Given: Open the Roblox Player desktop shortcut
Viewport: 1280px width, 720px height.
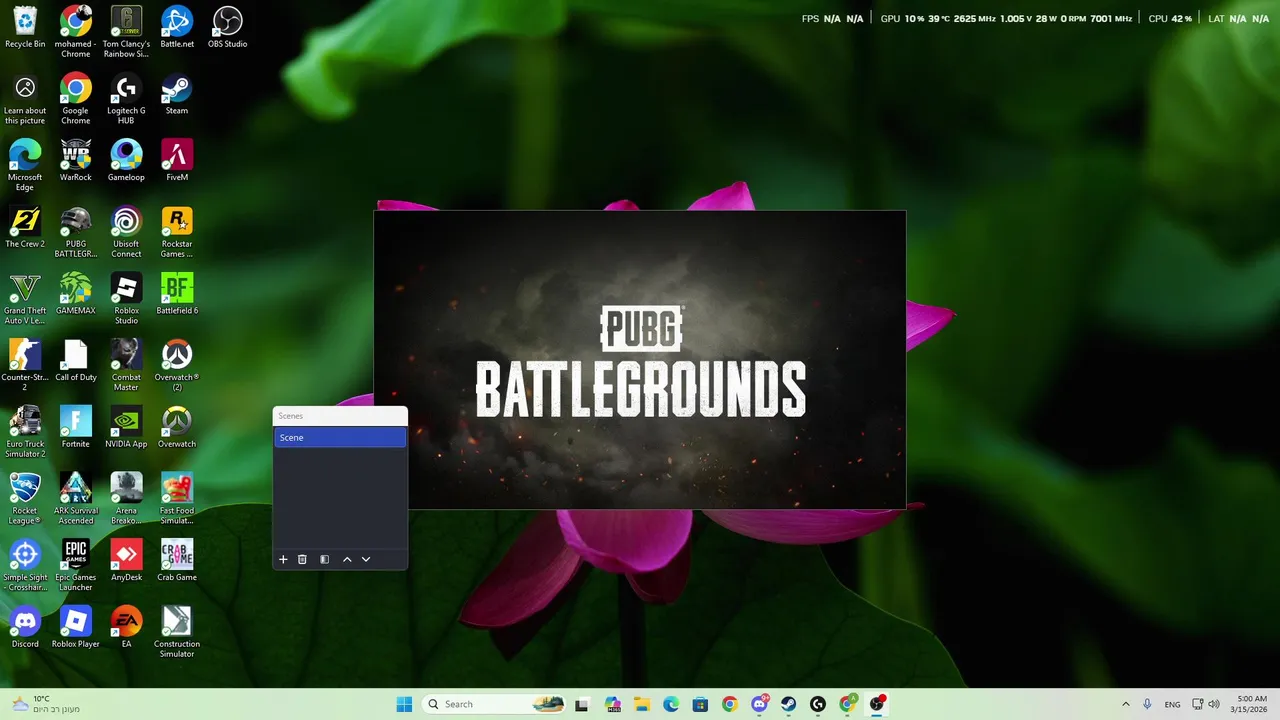Looking at the screenshot, I should click(75, 627).
